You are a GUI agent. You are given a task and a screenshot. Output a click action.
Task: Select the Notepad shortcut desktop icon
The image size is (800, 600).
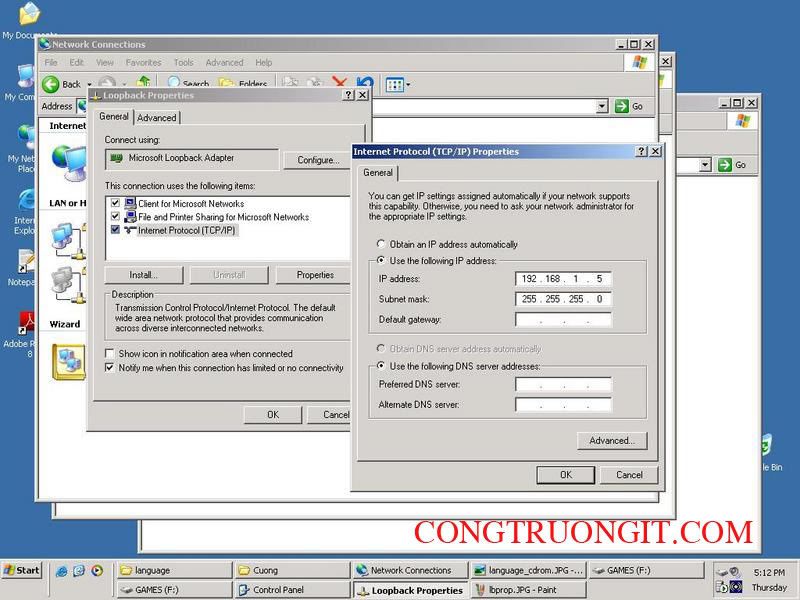click(26, 261)
